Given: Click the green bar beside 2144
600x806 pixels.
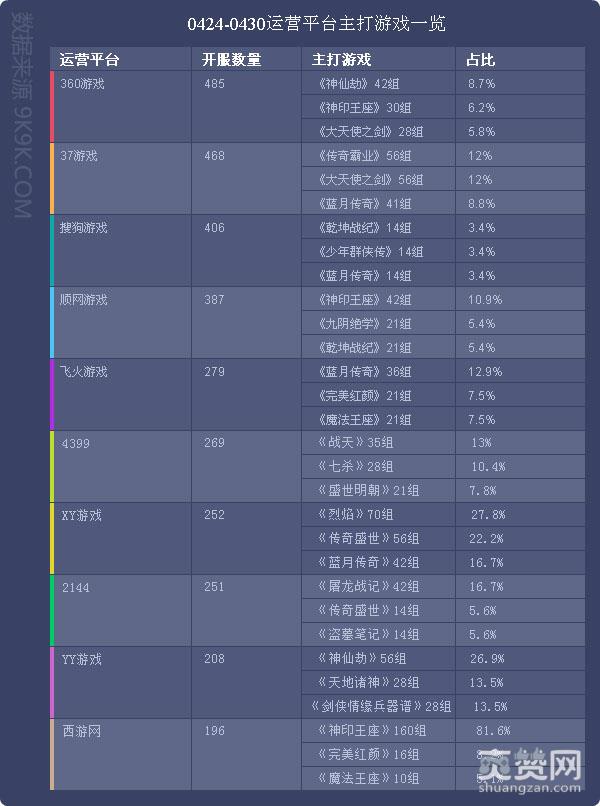Looking at the screenshot, I should coord(52,611).
